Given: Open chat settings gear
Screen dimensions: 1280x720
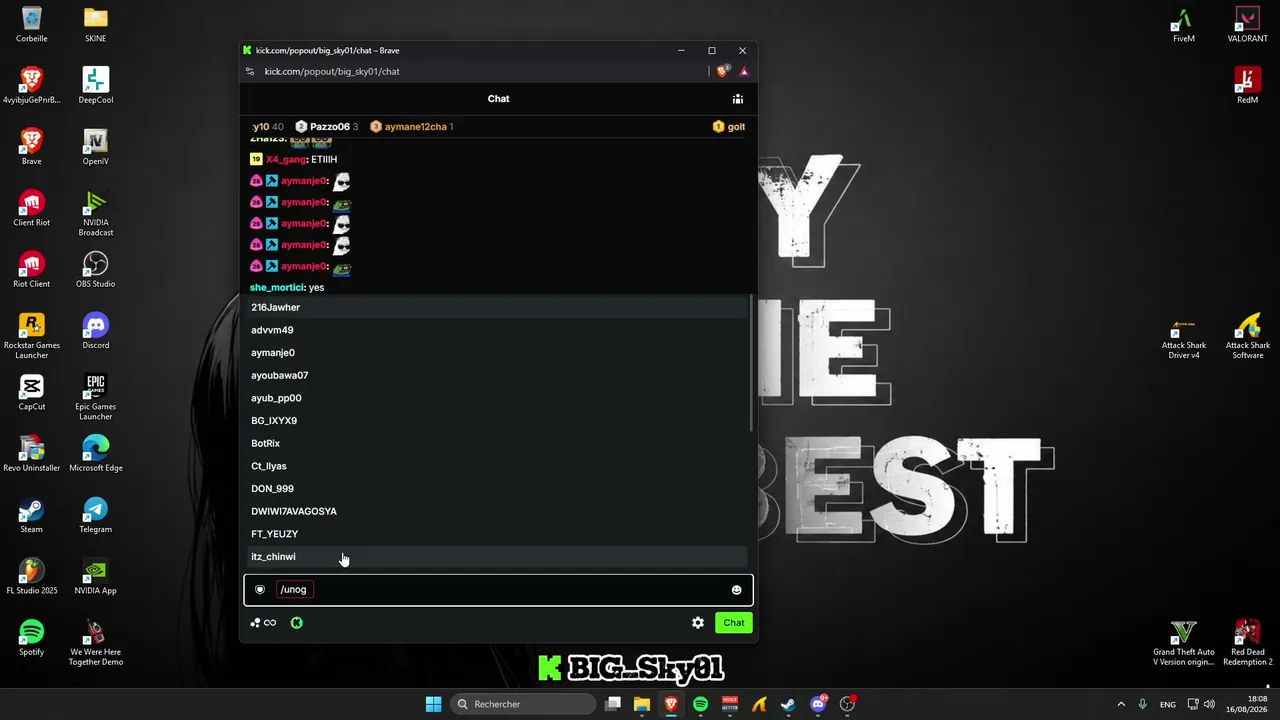Looking at the screenshot, I should click(x=698, y=623).
